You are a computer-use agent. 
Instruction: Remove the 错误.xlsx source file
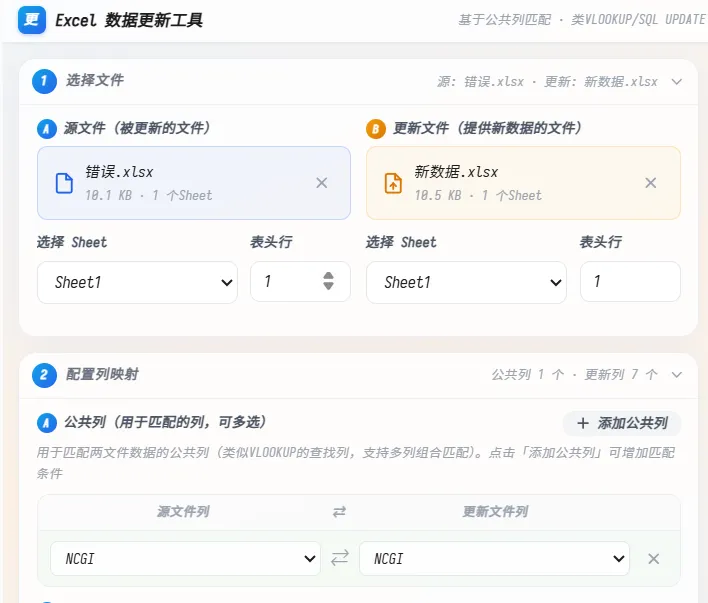[x=321, y=183]
